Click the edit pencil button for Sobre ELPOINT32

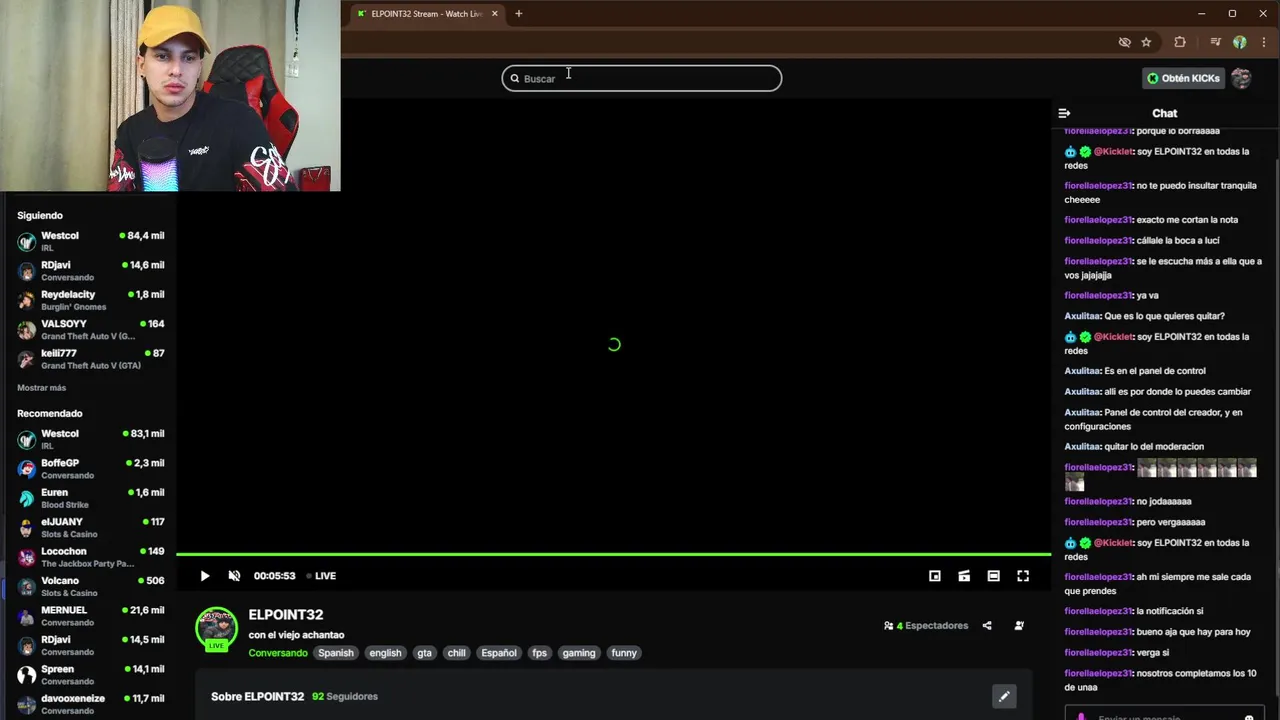(1004, 696)
